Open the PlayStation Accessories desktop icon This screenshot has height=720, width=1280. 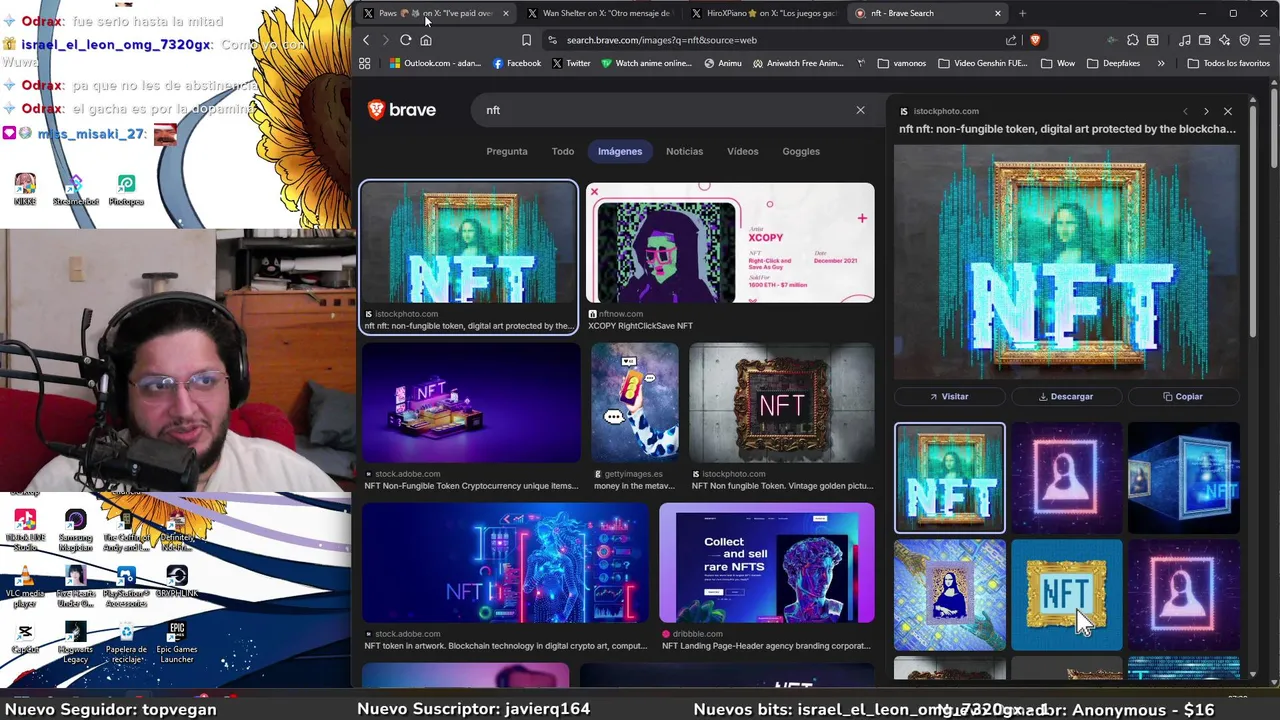126,587
